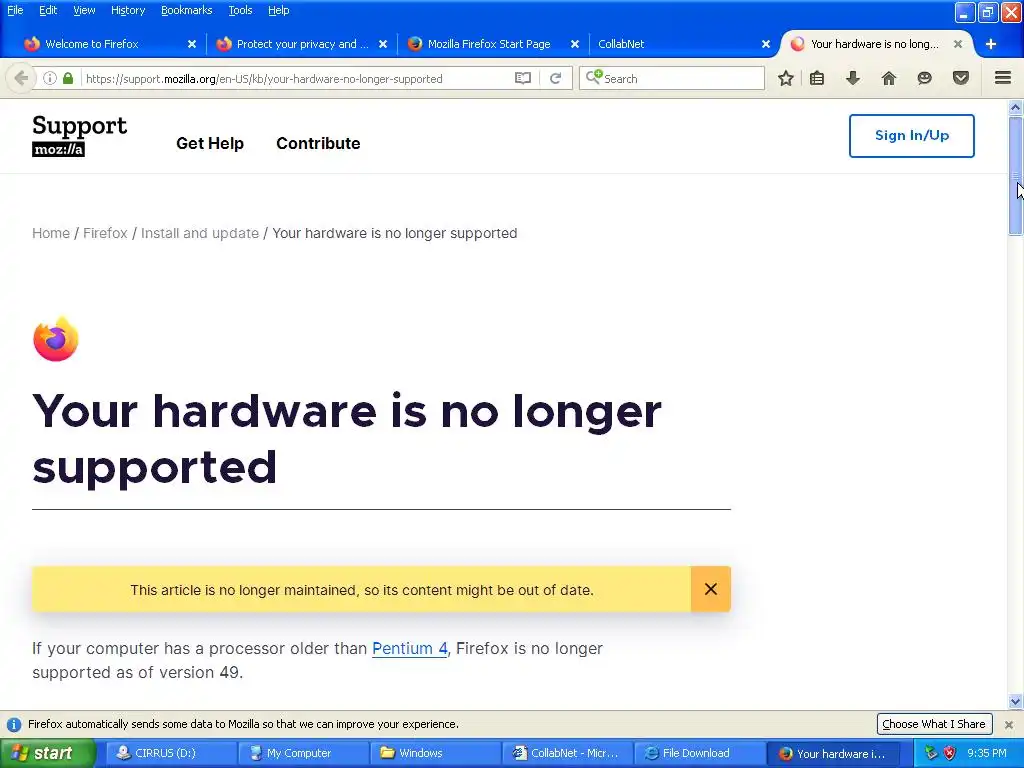Image resolution: width=1024 pixels, height=768 pixels.
Task: Open the Tools menu
Action: click(x=240, y=10)
